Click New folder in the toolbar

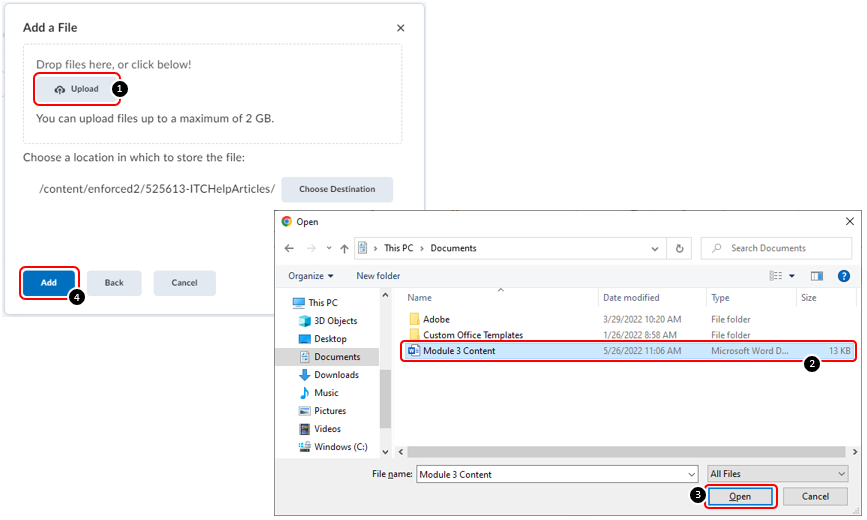pos(378,276)
